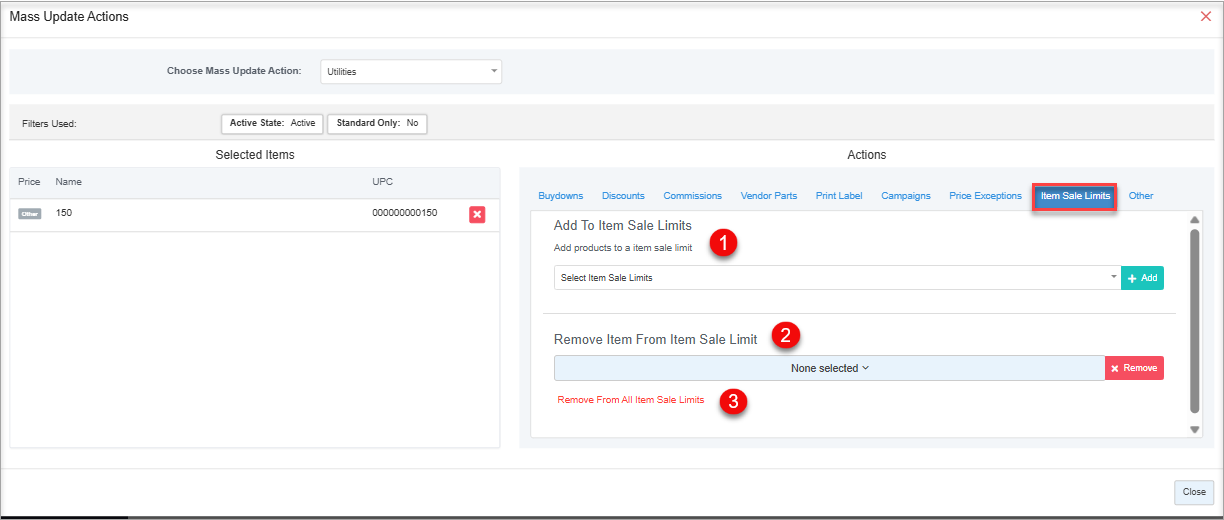Screen dimensions: 1224x520
Task: Select the Item Sale Limits tab
Action: pyautogui.click(x=1075, y=196)
